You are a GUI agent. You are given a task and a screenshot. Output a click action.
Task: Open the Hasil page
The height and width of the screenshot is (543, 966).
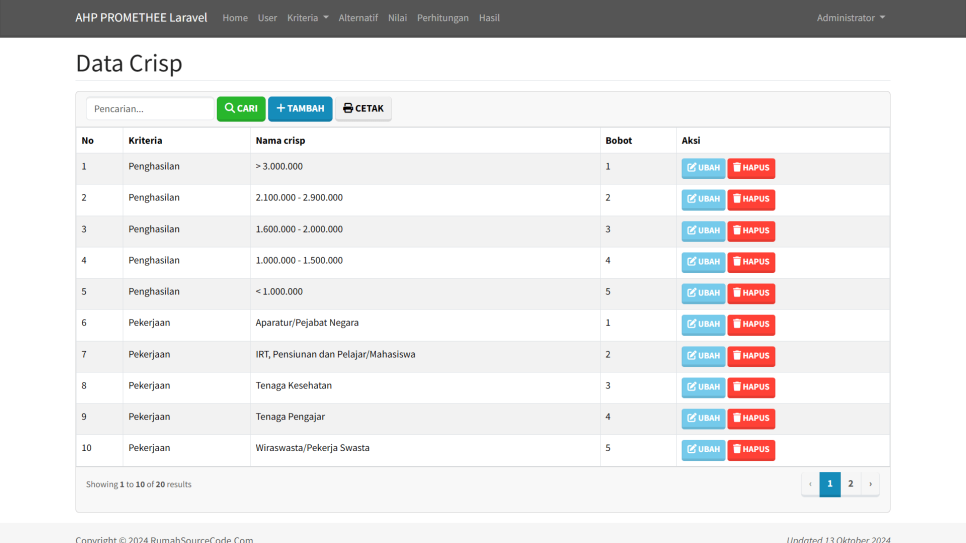tap(489, 18)
